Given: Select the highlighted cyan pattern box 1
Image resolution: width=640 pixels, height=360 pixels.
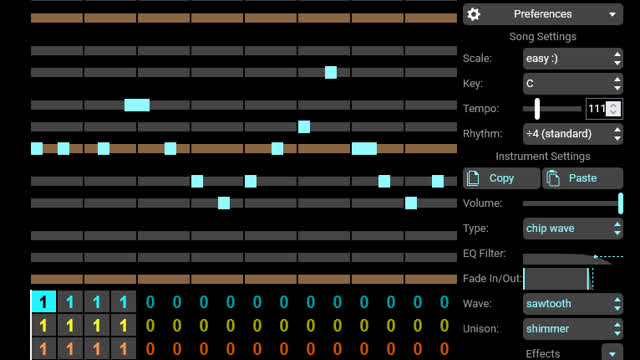Looking at the screenshot, I should (x=43, y=302).
